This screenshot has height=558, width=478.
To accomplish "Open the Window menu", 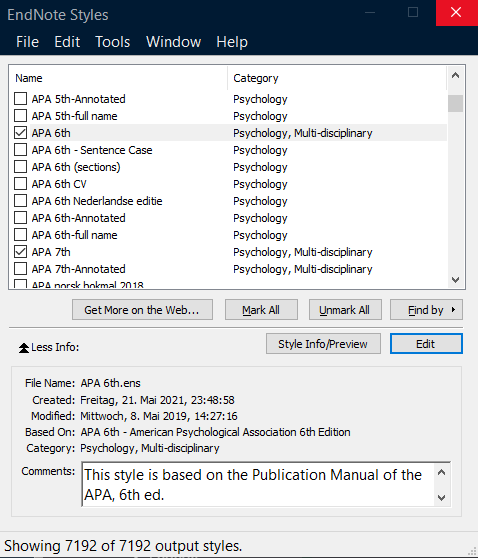I will (173, 42).
